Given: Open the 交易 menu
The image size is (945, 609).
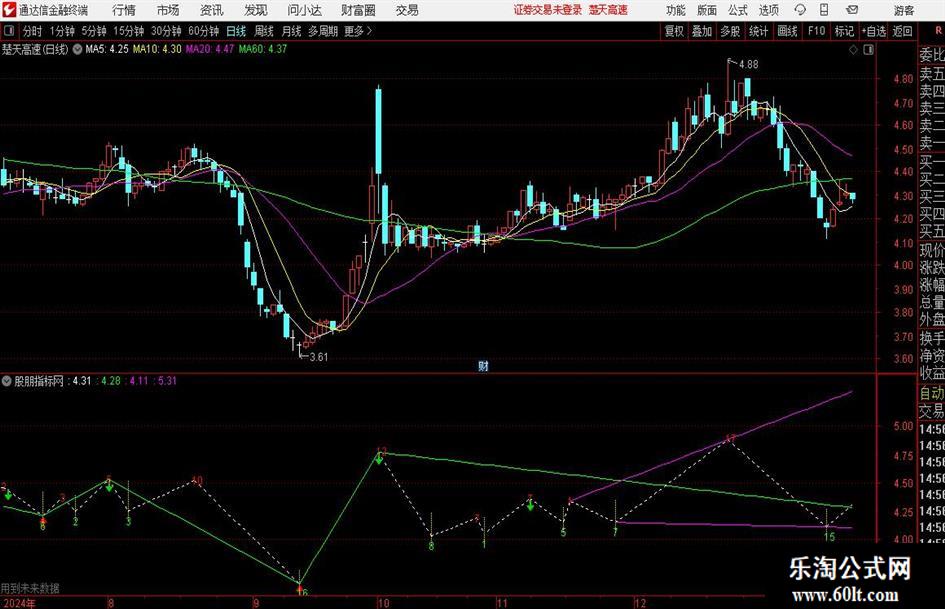Looking at the screenshot, I should tap(407, 10).
